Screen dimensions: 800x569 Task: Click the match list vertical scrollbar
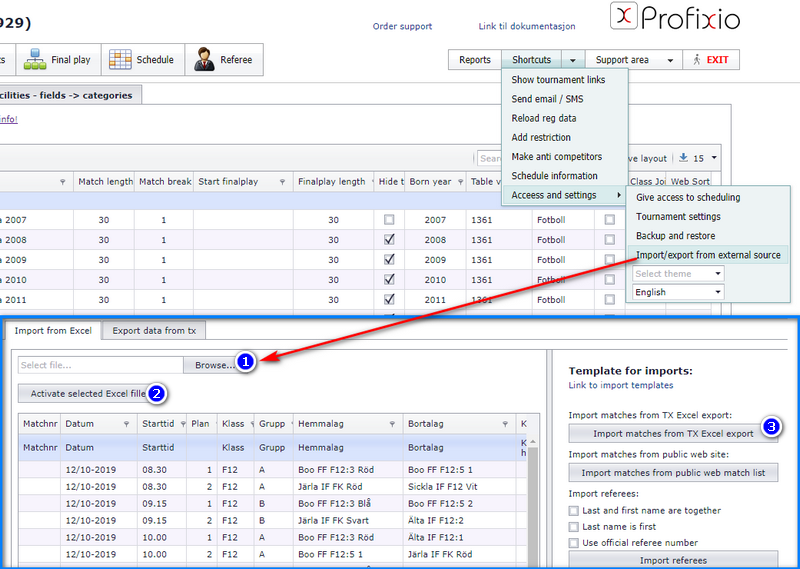coord(532,503)
